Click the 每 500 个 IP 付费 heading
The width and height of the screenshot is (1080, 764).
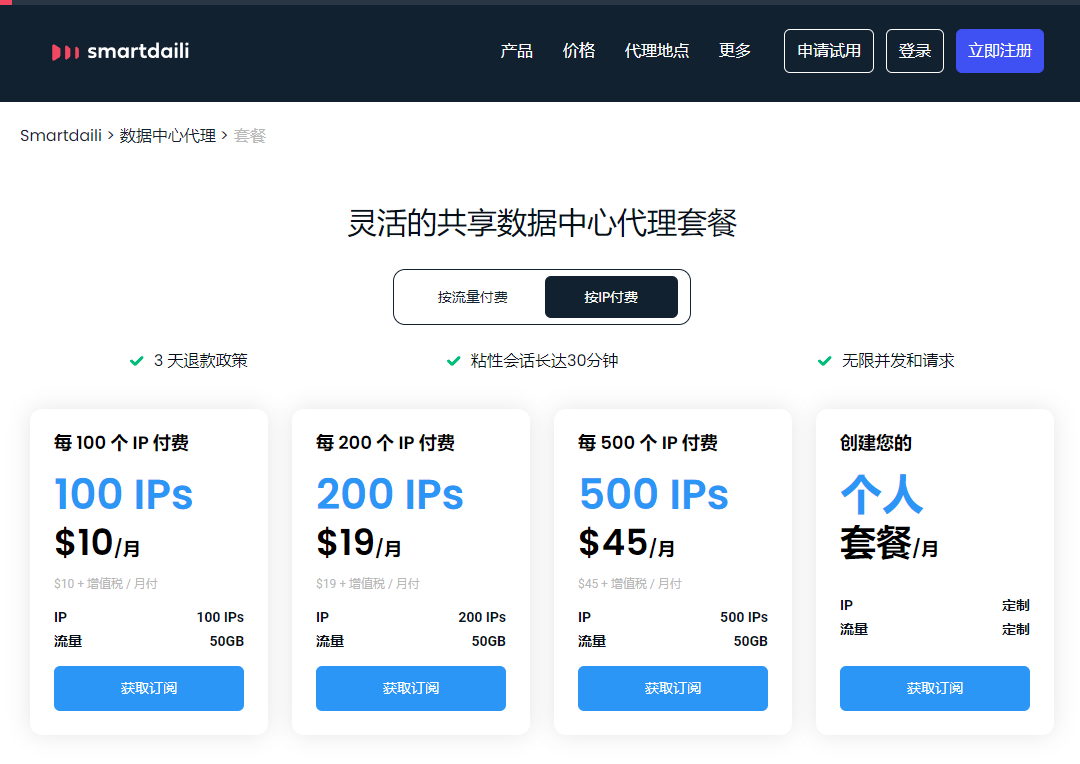[648, 443]
